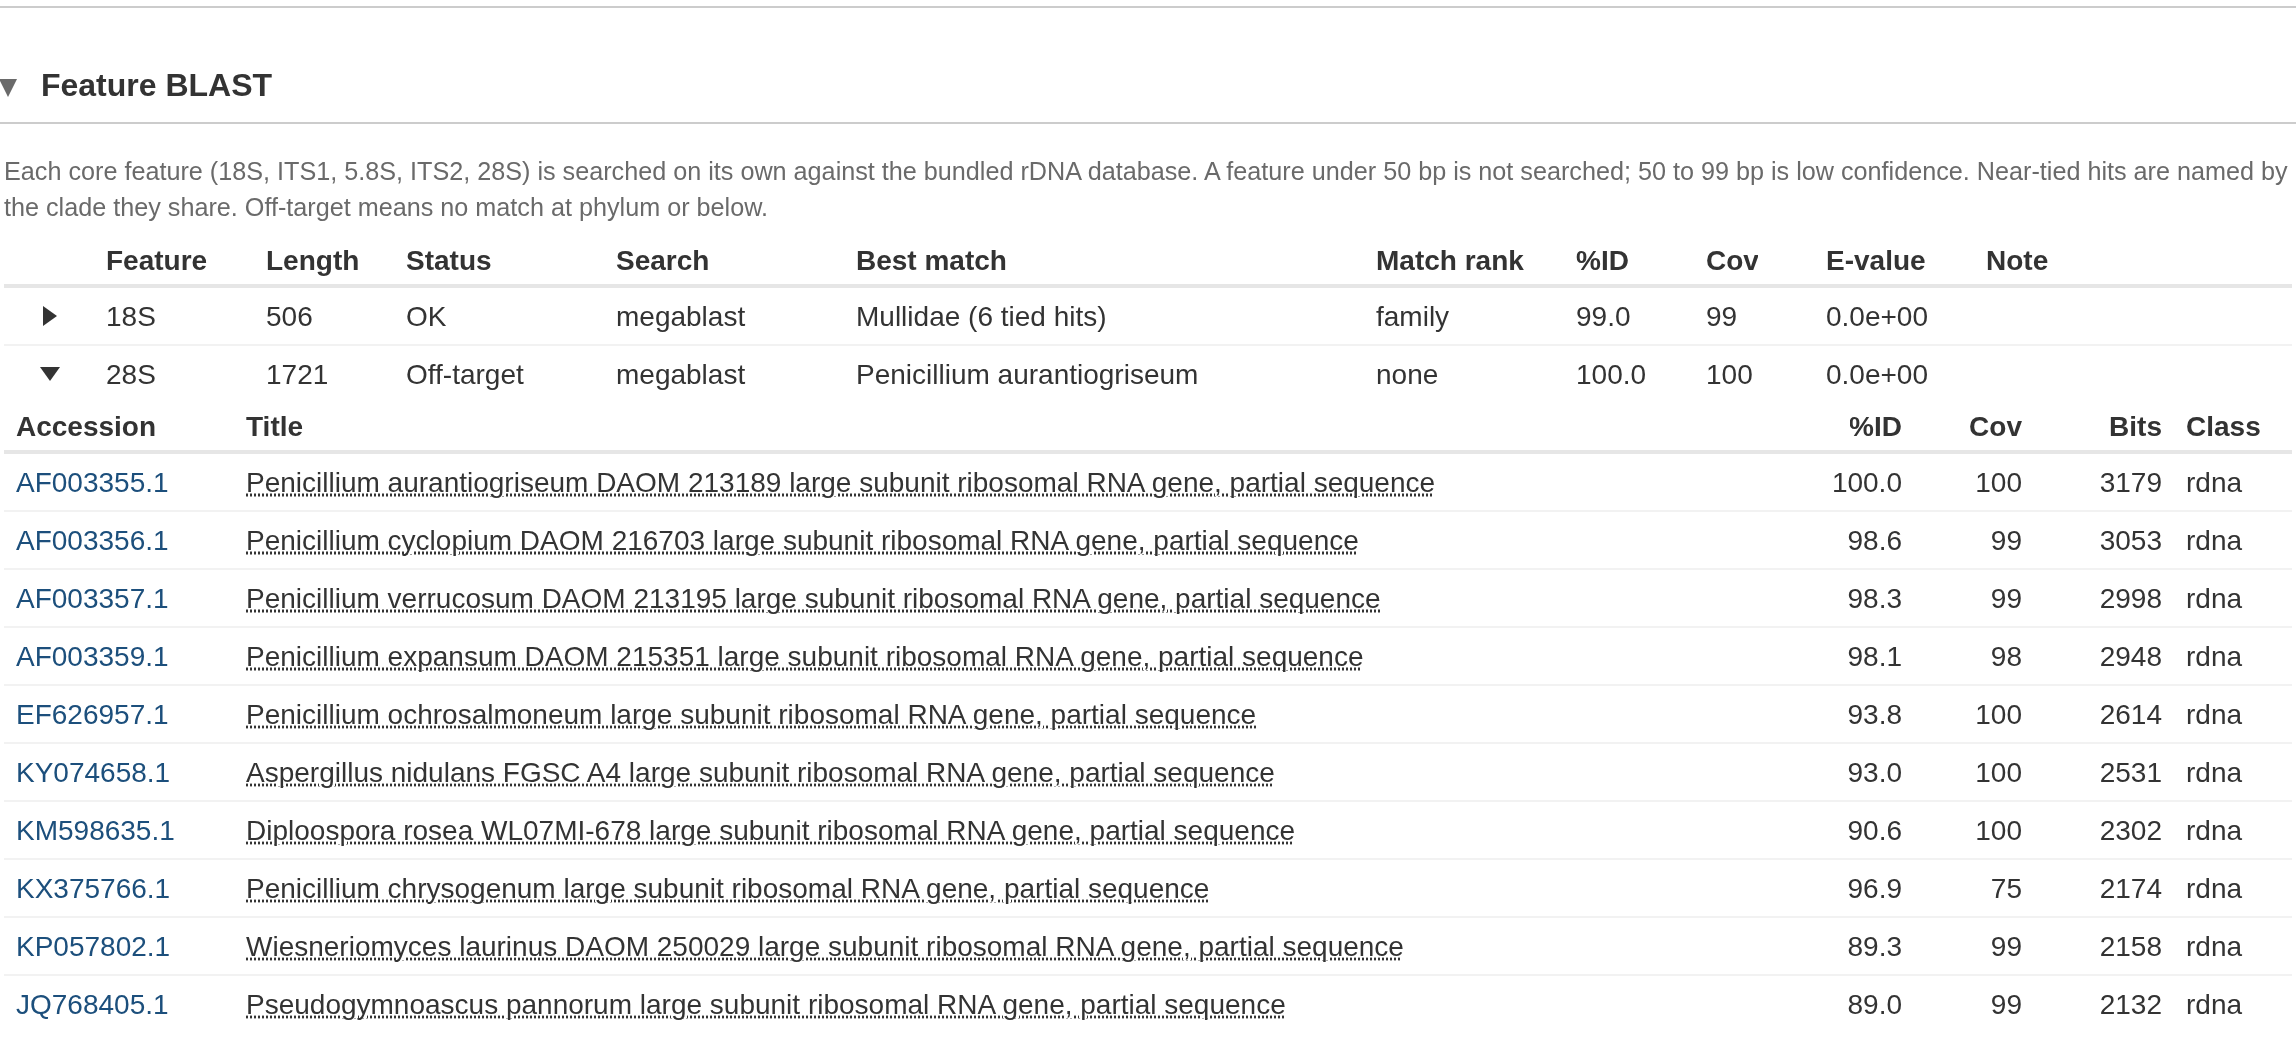Open accession AF003355.1 link
The image size is (2296, 1064).
point(92,483)
